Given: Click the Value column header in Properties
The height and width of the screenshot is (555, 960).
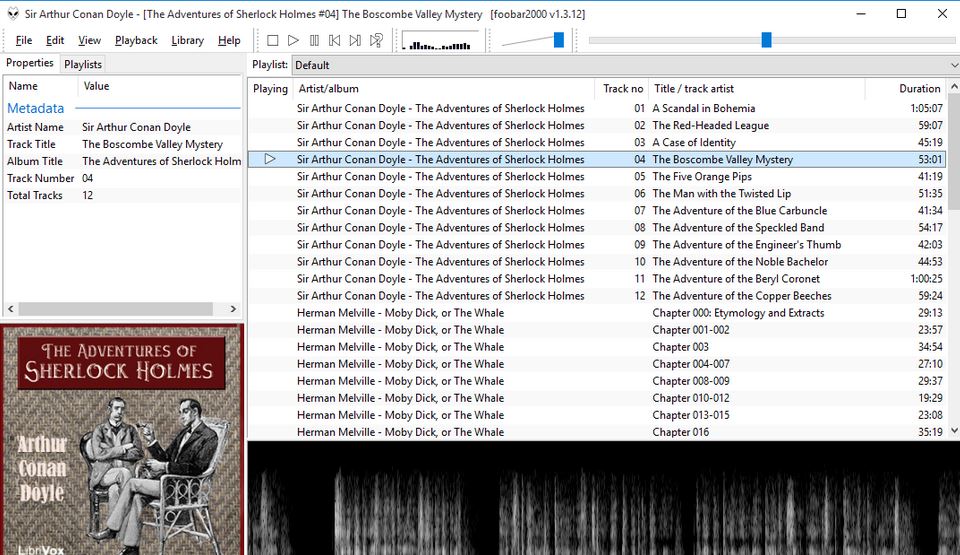Looking at the screenshot, I should pyautogui.click(x=160, y=86).
